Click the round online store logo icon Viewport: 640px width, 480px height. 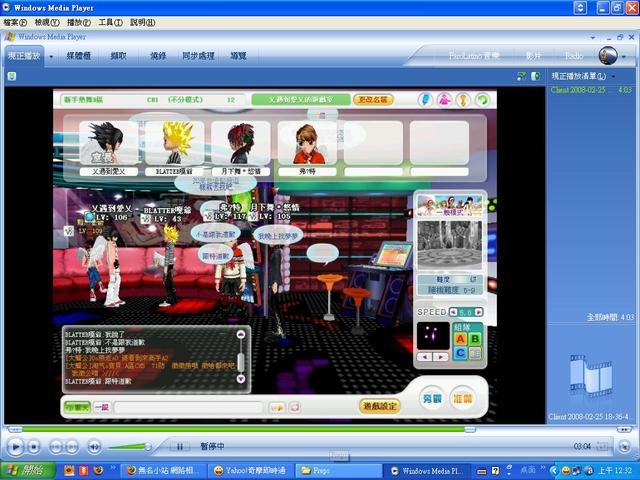pyautogui.click(x=608, y=56)
